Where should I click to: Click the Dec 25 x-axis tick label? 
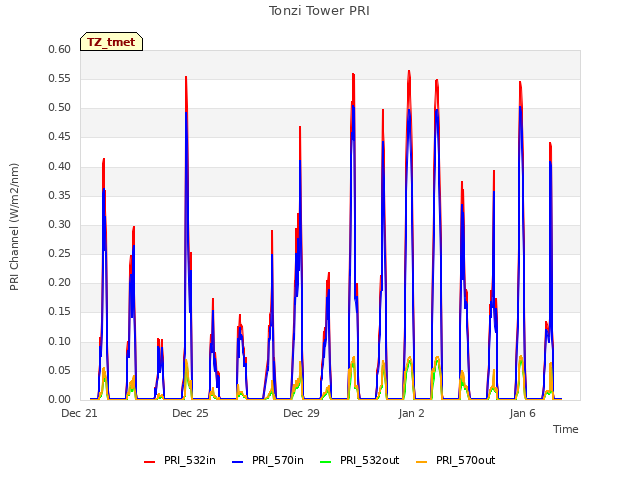click(x=190, y=413)
